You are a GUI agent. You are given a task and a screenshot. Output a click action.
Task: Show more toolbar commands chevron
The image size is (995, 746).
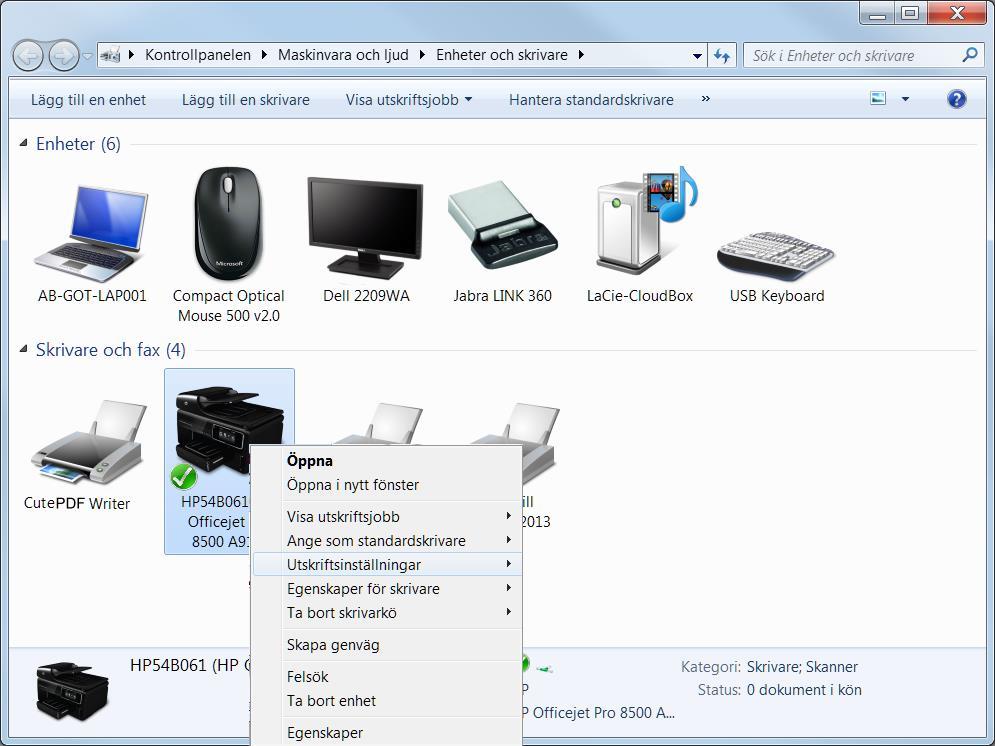(706, 98)
